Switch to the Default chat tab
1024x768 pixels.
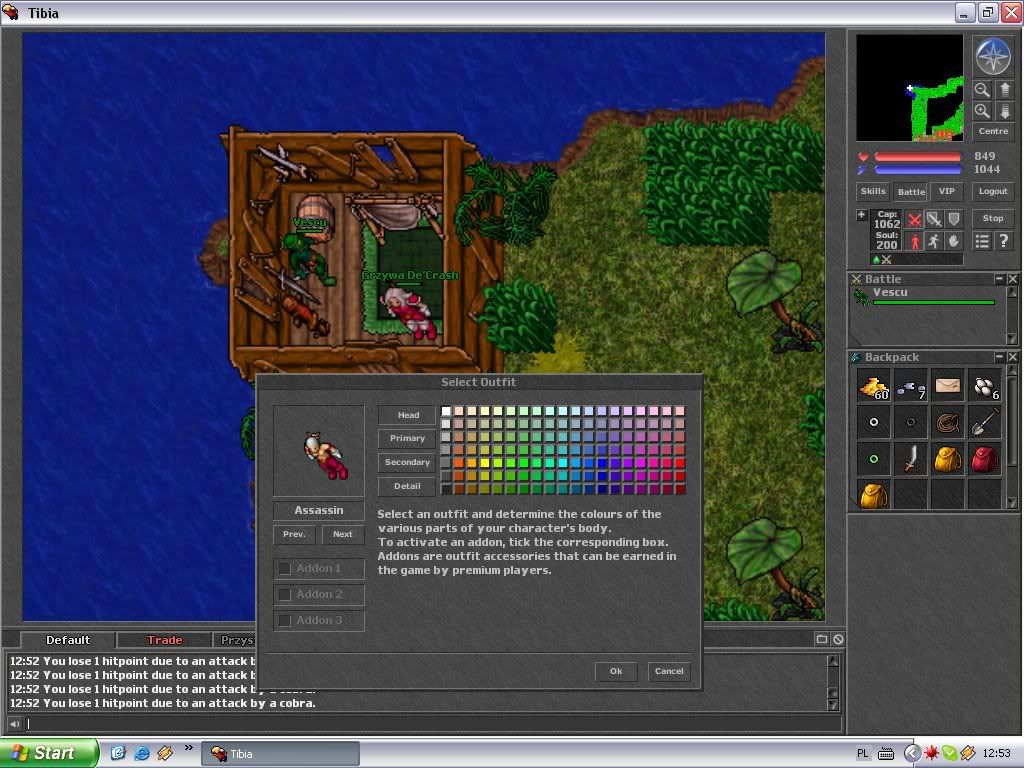(x=68, y=640)
